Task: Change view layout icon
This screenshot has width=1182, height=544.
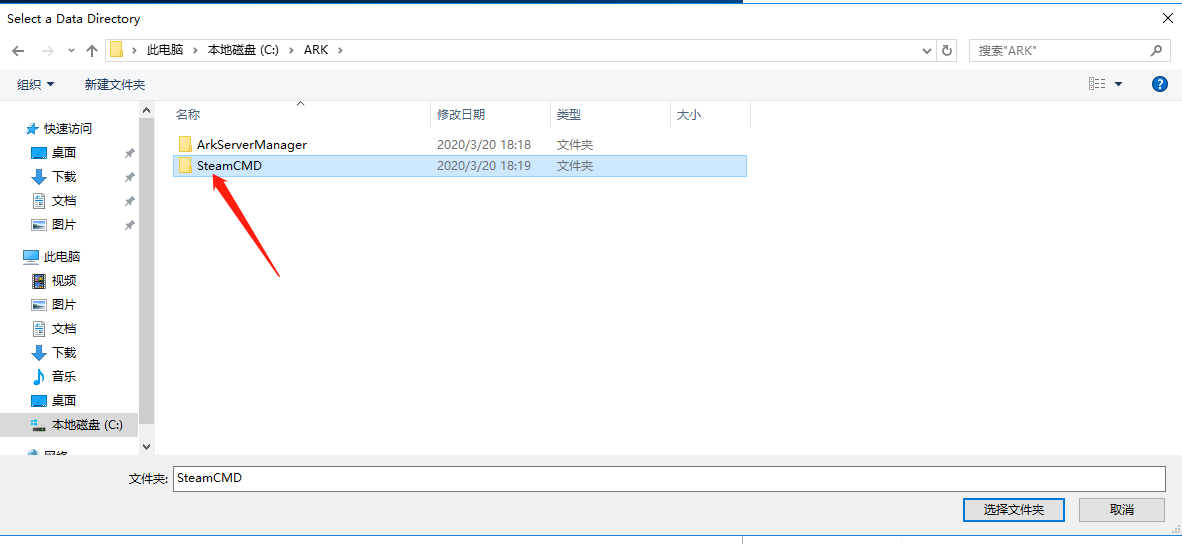Action: [x=1098, y=84]
